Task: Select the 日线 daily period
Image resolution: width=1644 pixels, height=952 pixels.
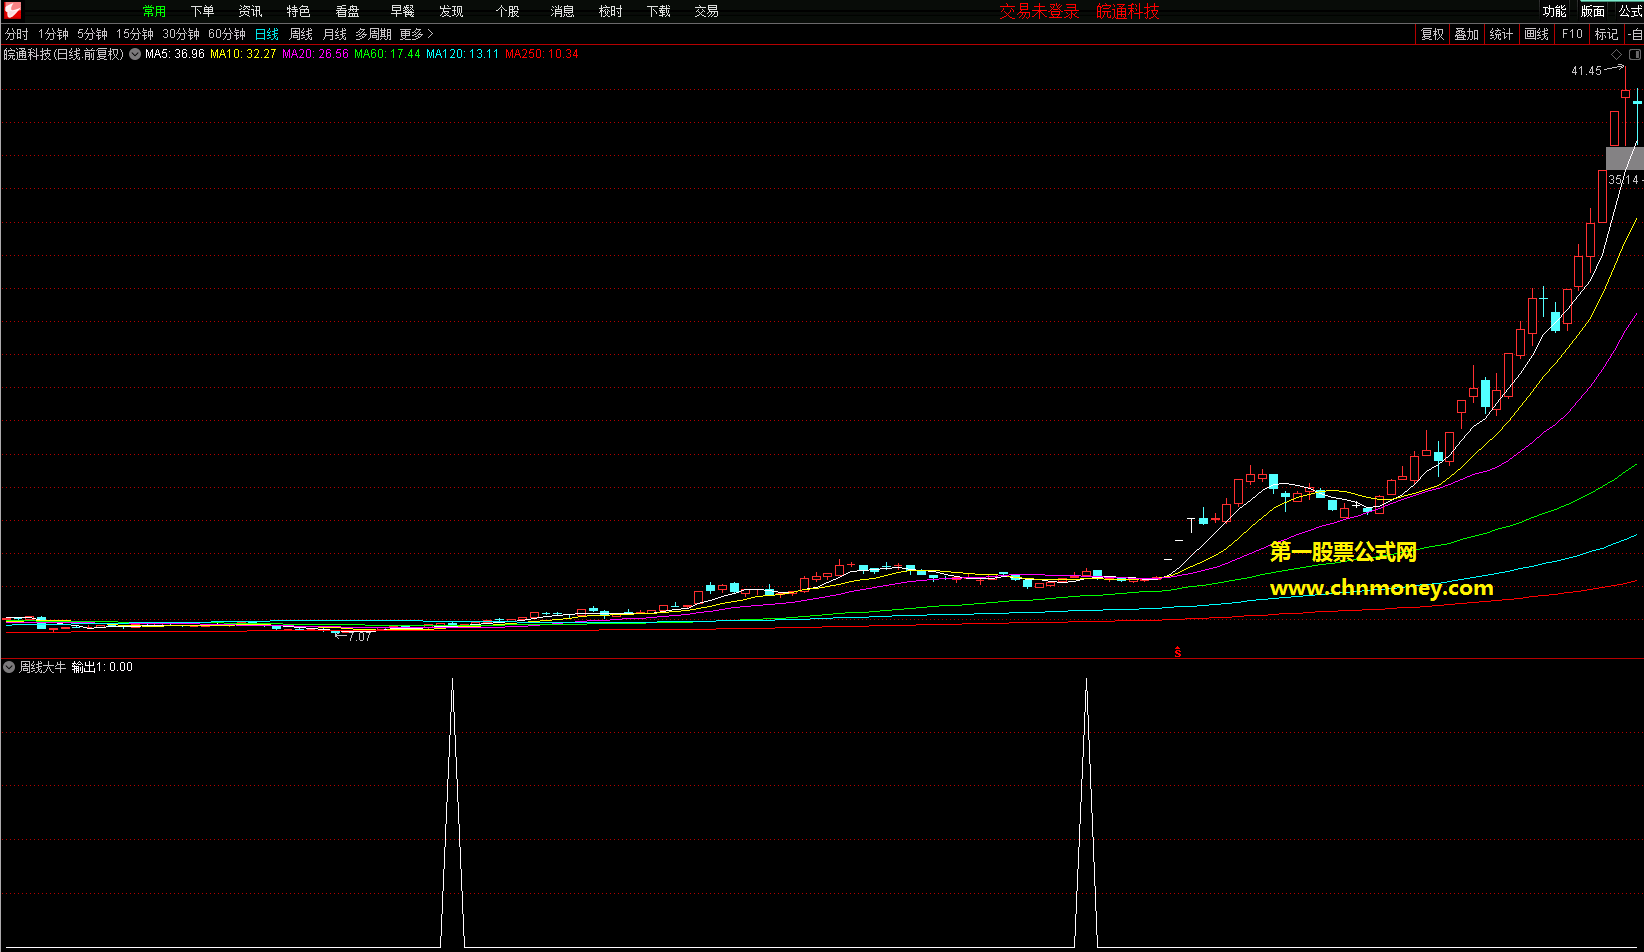Action: 267,34
